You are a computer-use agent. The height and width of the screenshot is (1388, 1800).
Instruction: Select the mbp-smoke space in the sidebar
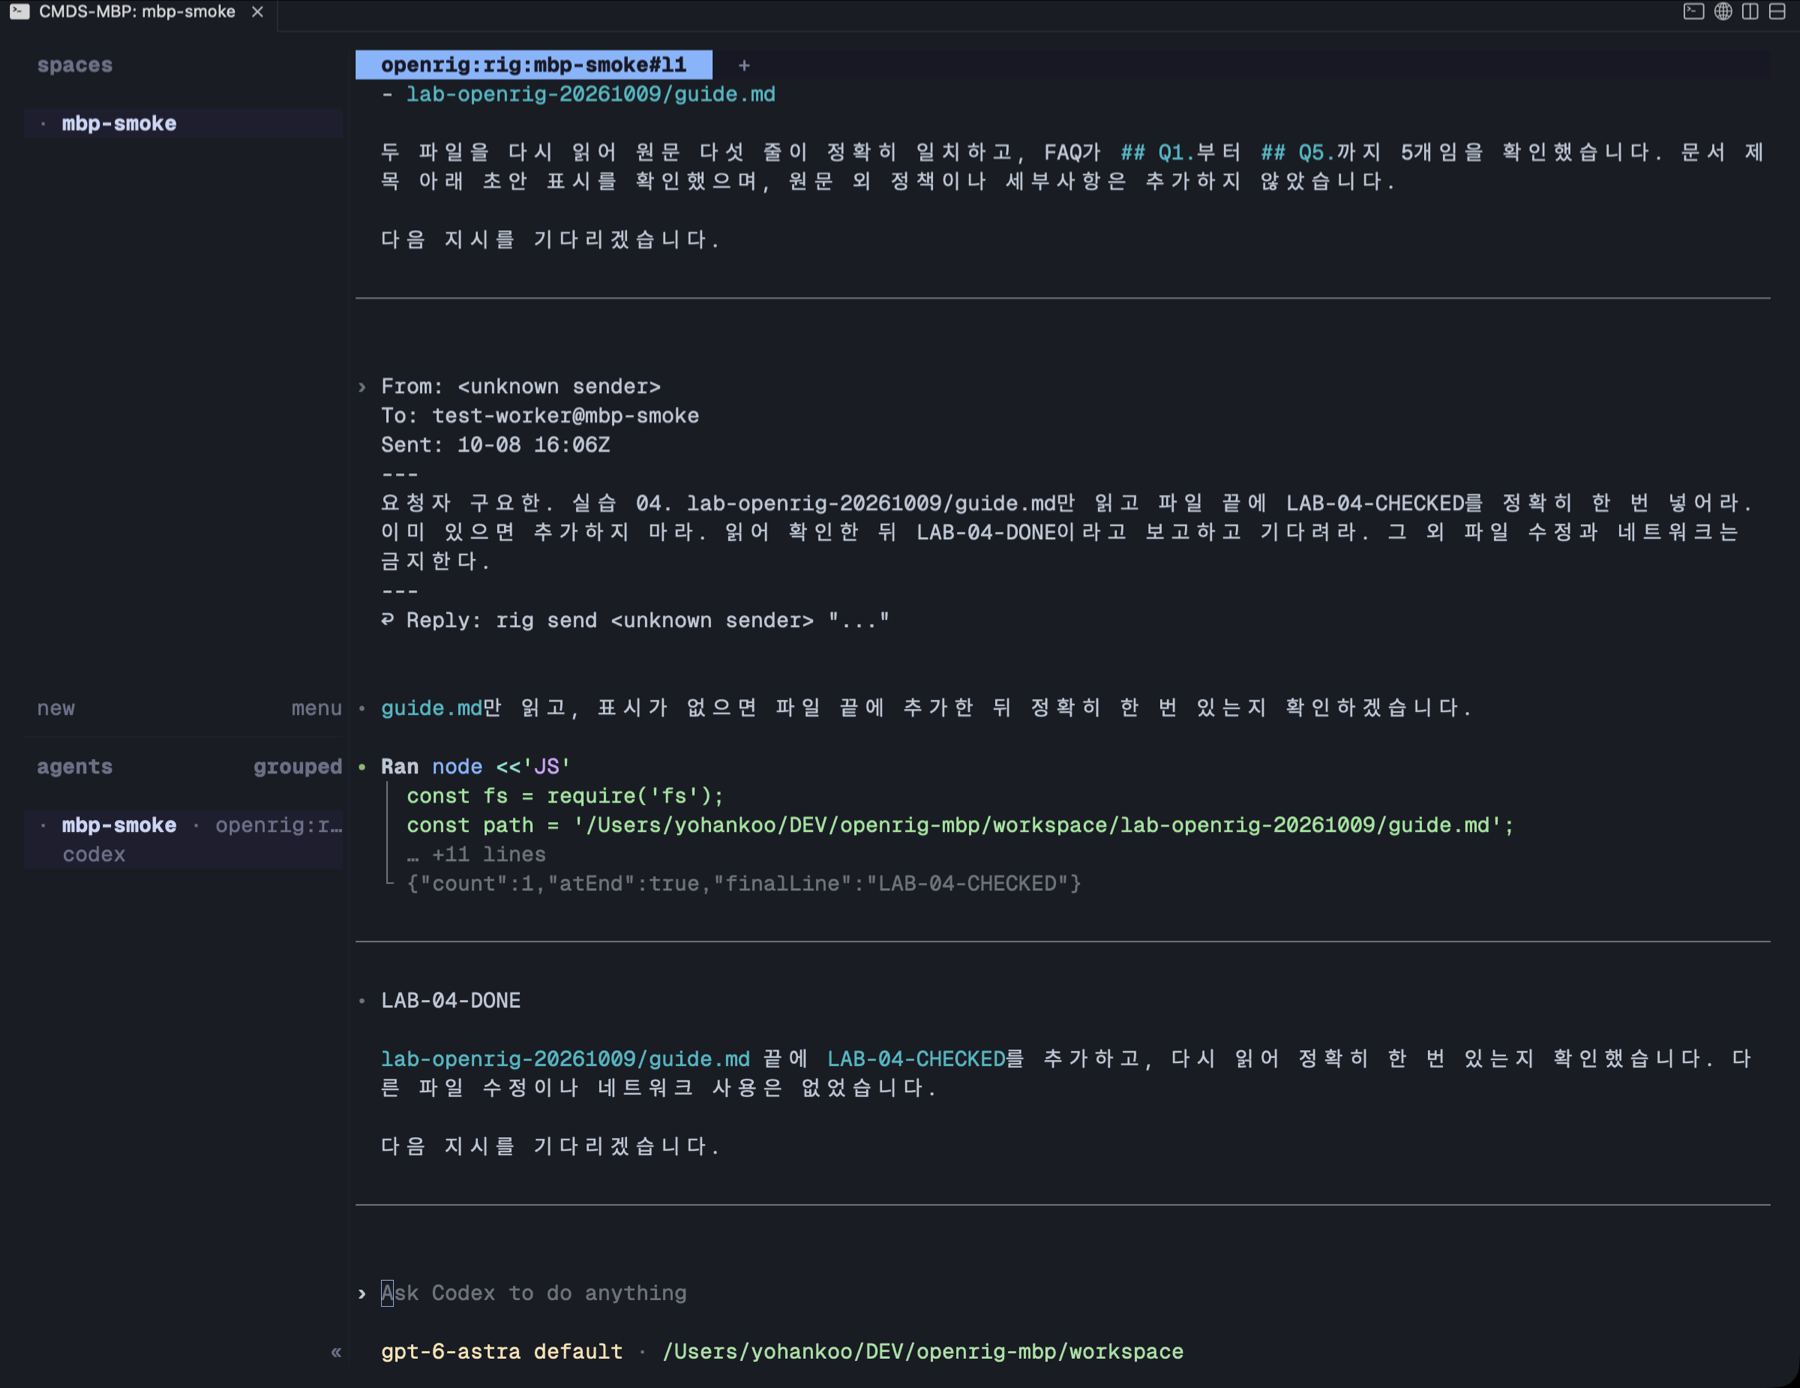pyautogui.click(x=184, y=124)
